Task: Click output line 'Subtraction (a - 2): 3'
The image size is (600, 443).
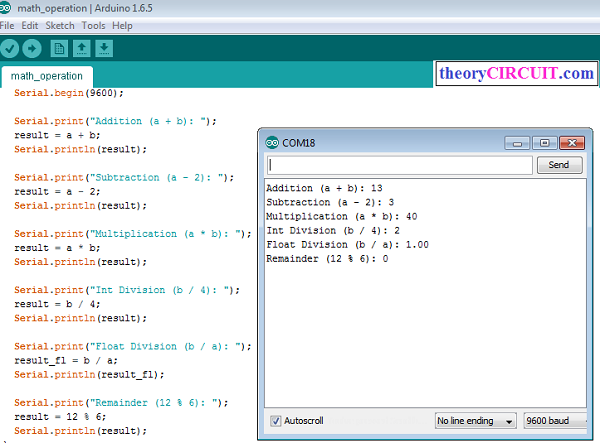Action: (x=330, y=202)
